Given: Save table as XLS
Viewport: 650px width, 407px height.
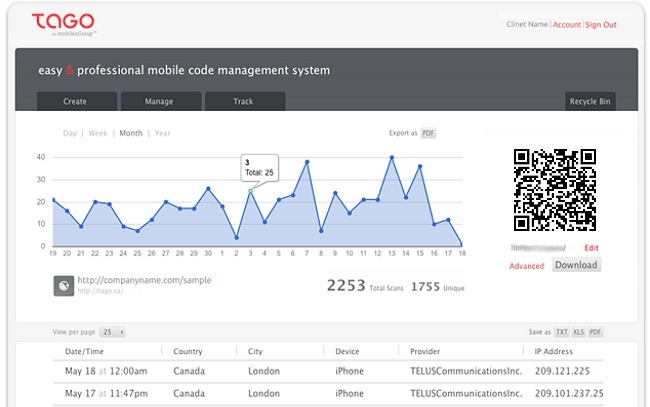Looking at the screenshot, I should tap(578, 331).
